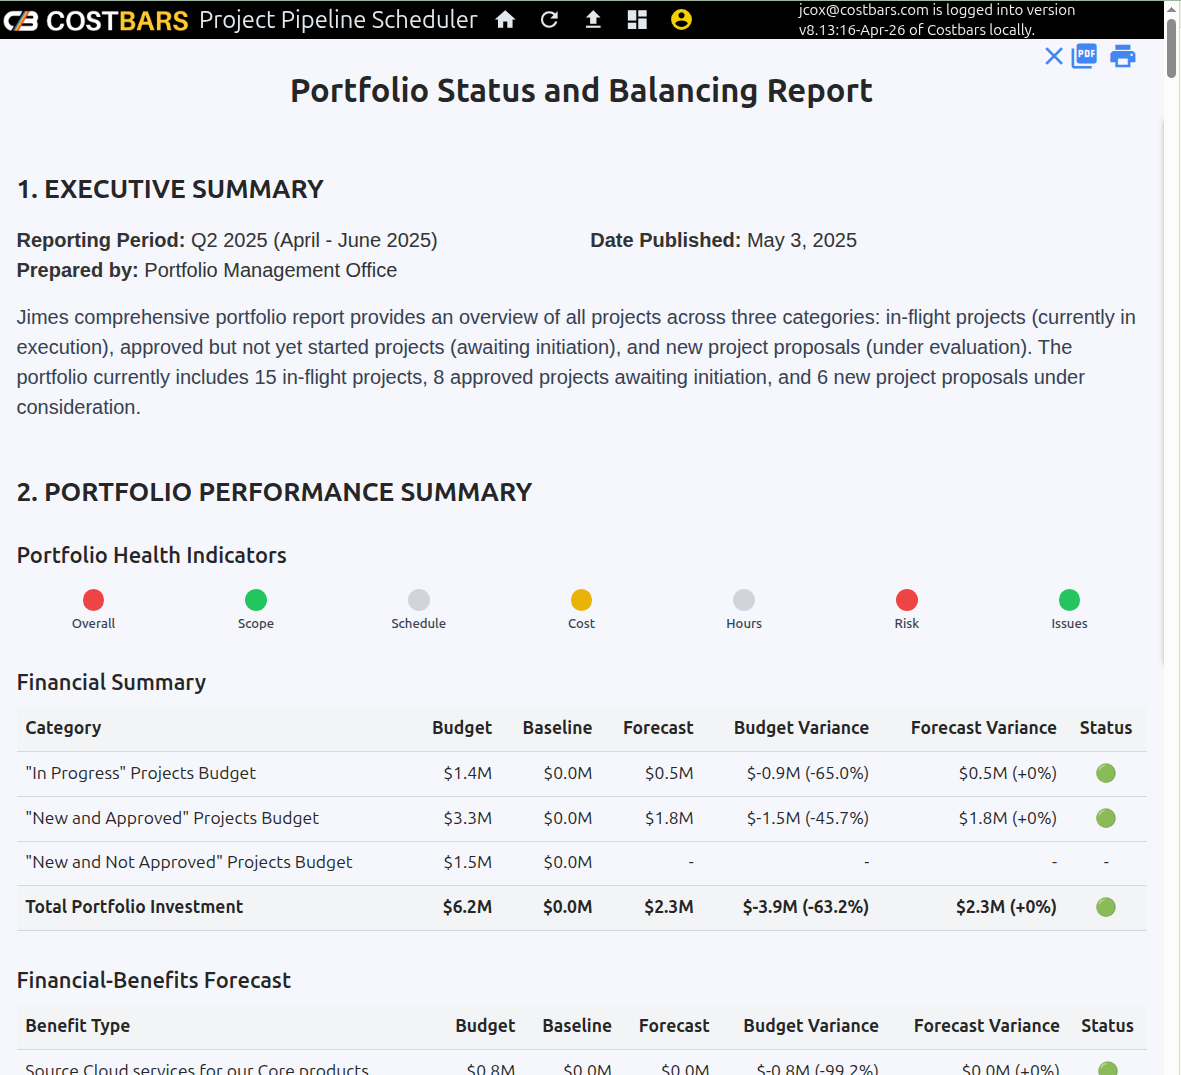Print the report with printer icon
Viewport: 1181px width, 1075px height.
click(x=1123, y=56)
